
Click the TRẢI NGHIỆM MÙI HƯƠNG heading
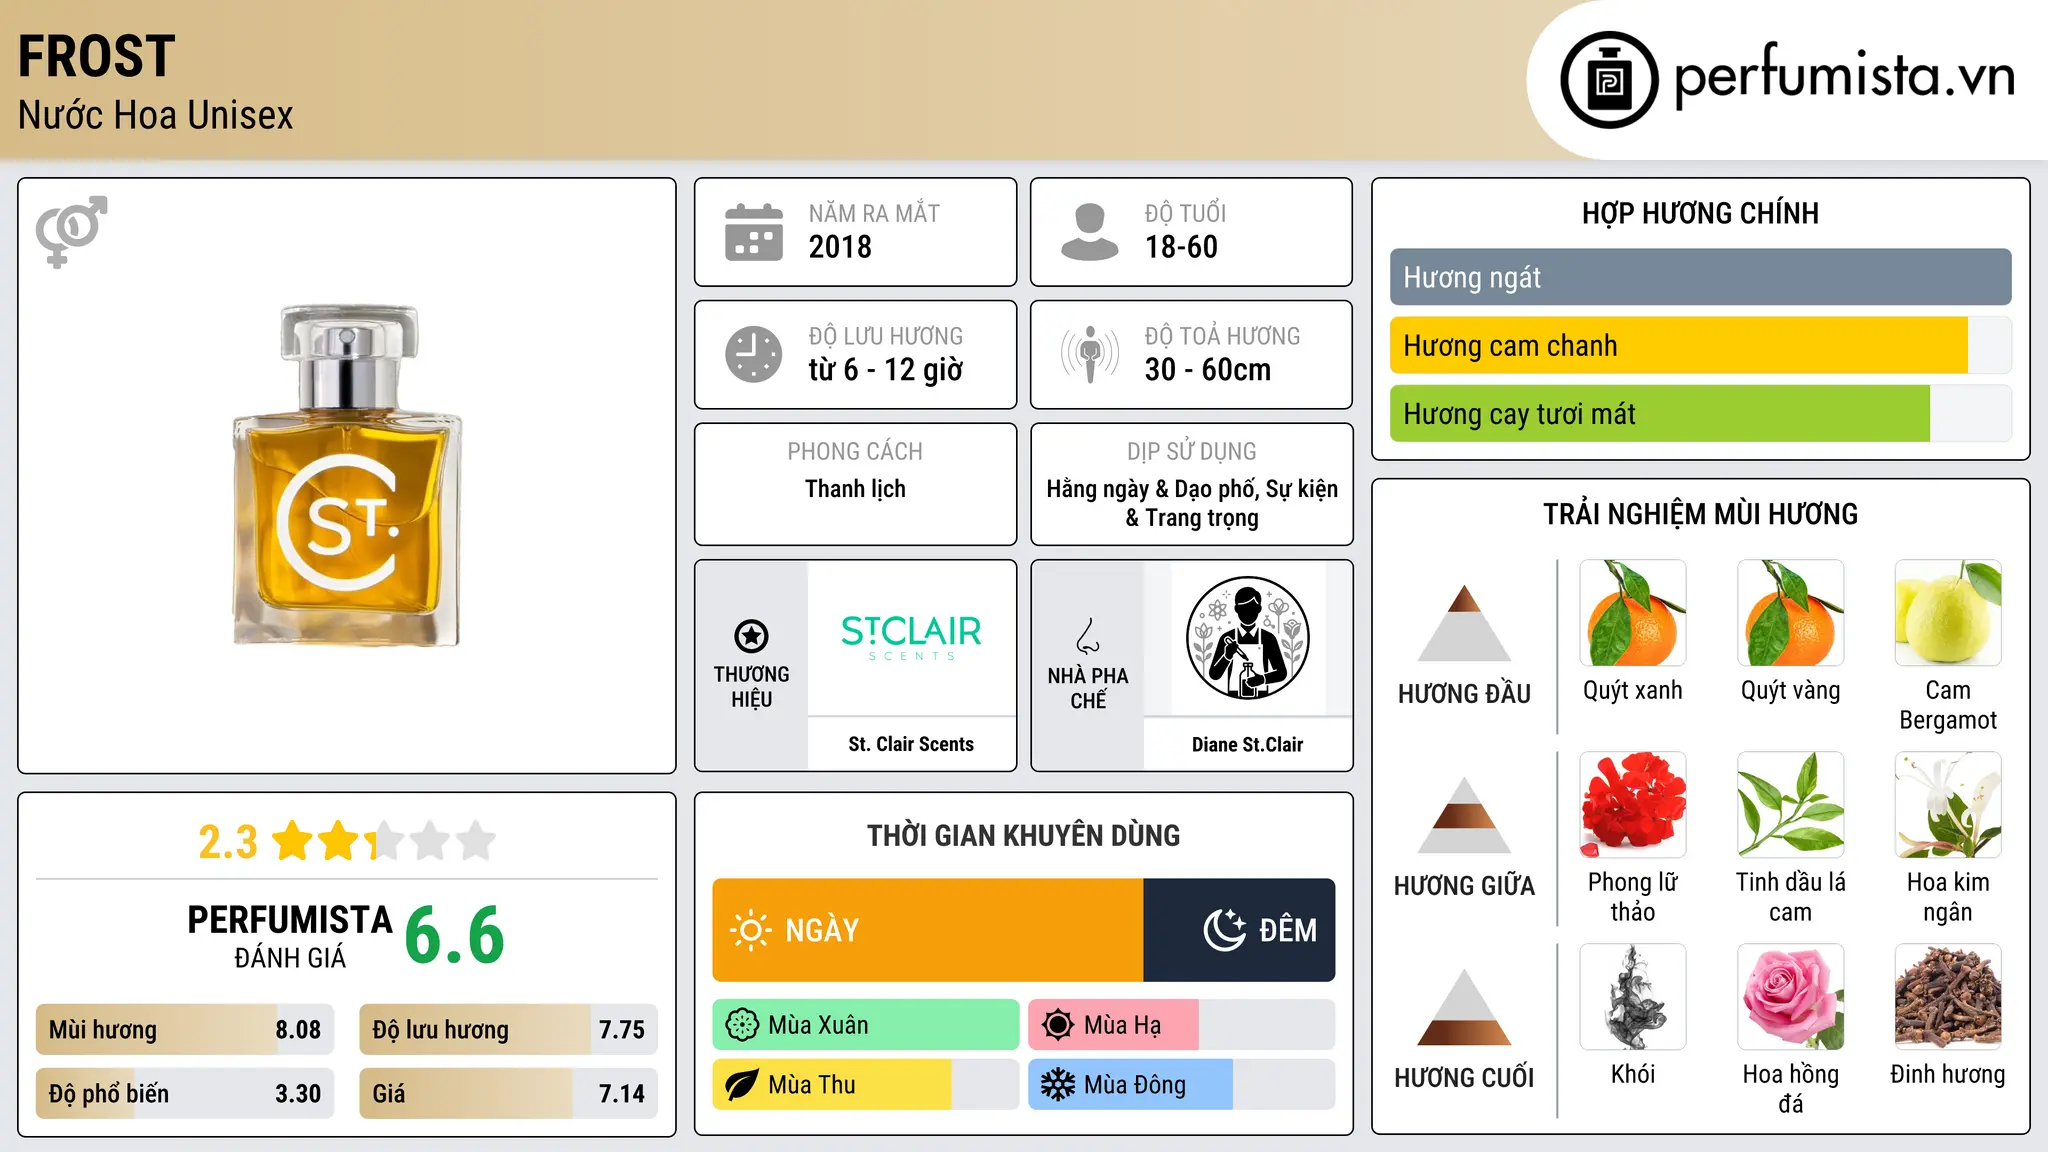1700,514
